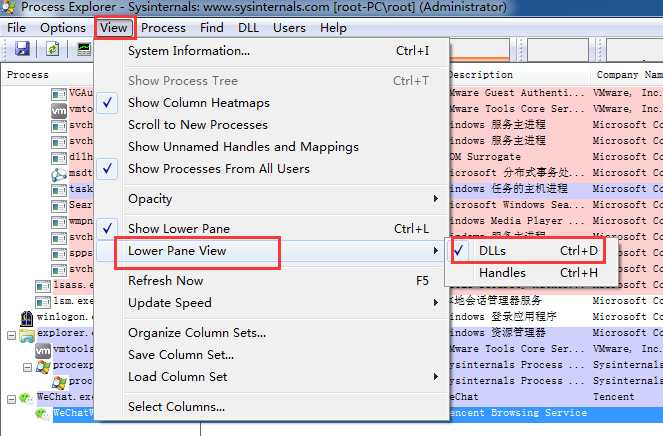This screenshot has height=436, width=663.
Task: Open the Process menu
Action: [163, 28]
